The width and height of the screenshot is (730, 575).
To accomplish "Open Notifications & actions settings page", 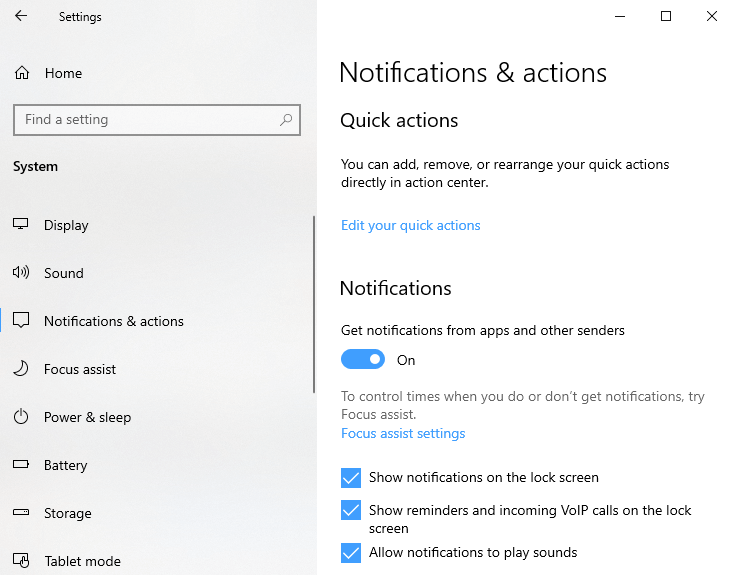I will [113, 321].
